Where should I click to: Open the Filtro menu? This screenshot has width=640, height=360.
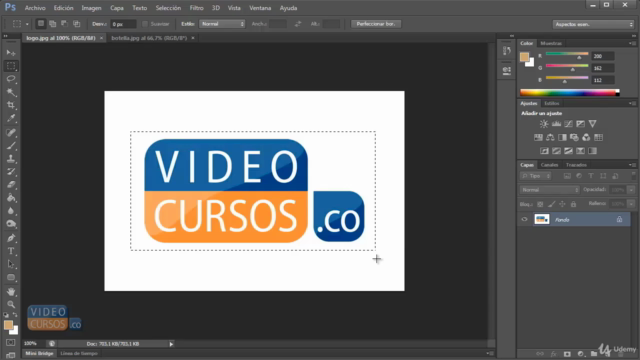point(196,8)
